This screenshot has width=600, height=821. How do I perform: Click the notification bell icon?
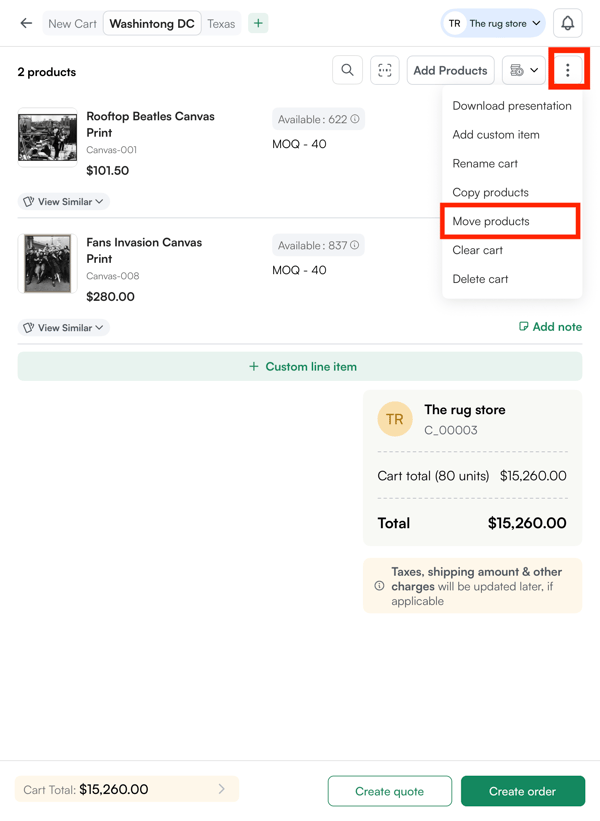568,22
